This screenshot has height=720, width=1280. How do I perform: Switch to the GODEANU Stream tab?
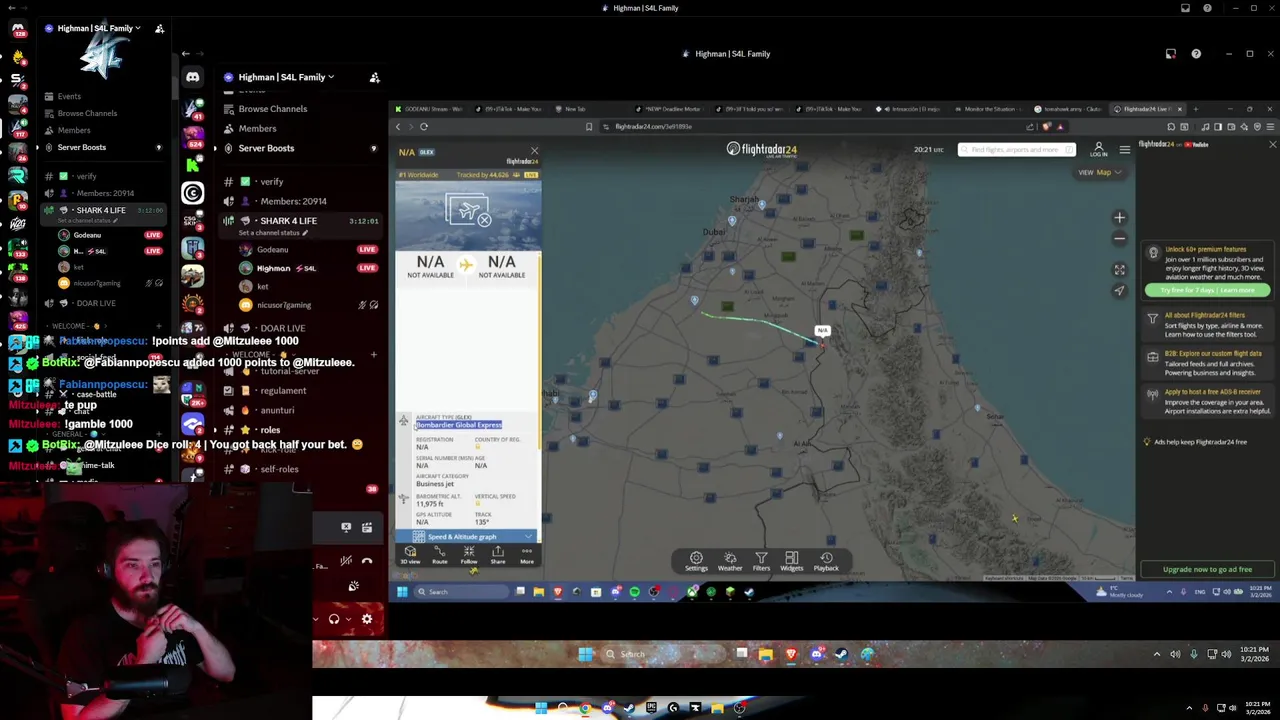click(x=428, y=109)
